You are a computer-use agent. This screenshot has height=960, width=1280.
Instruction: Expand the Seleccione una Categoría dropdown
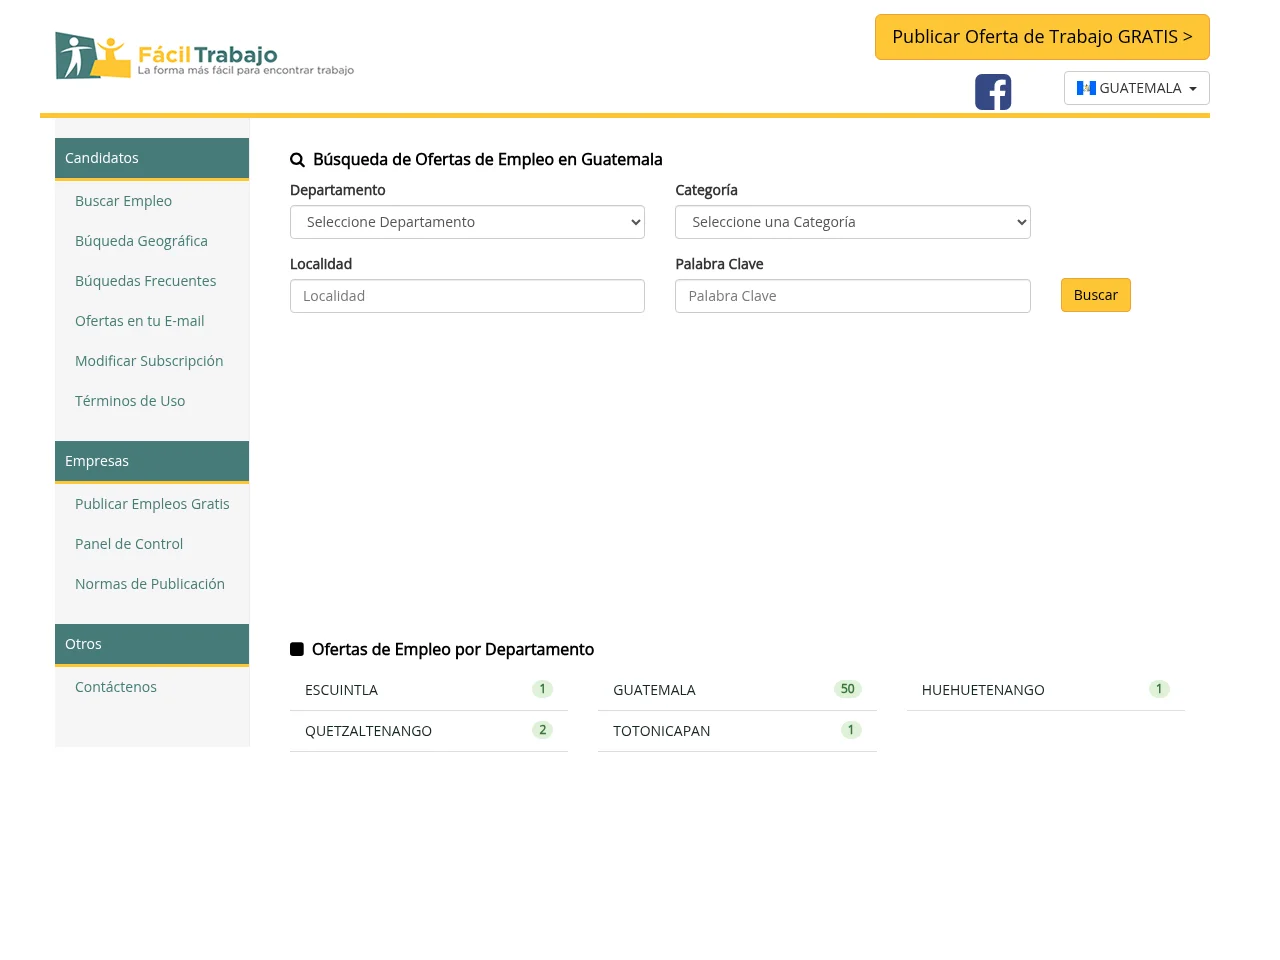[x=853, y=222]
